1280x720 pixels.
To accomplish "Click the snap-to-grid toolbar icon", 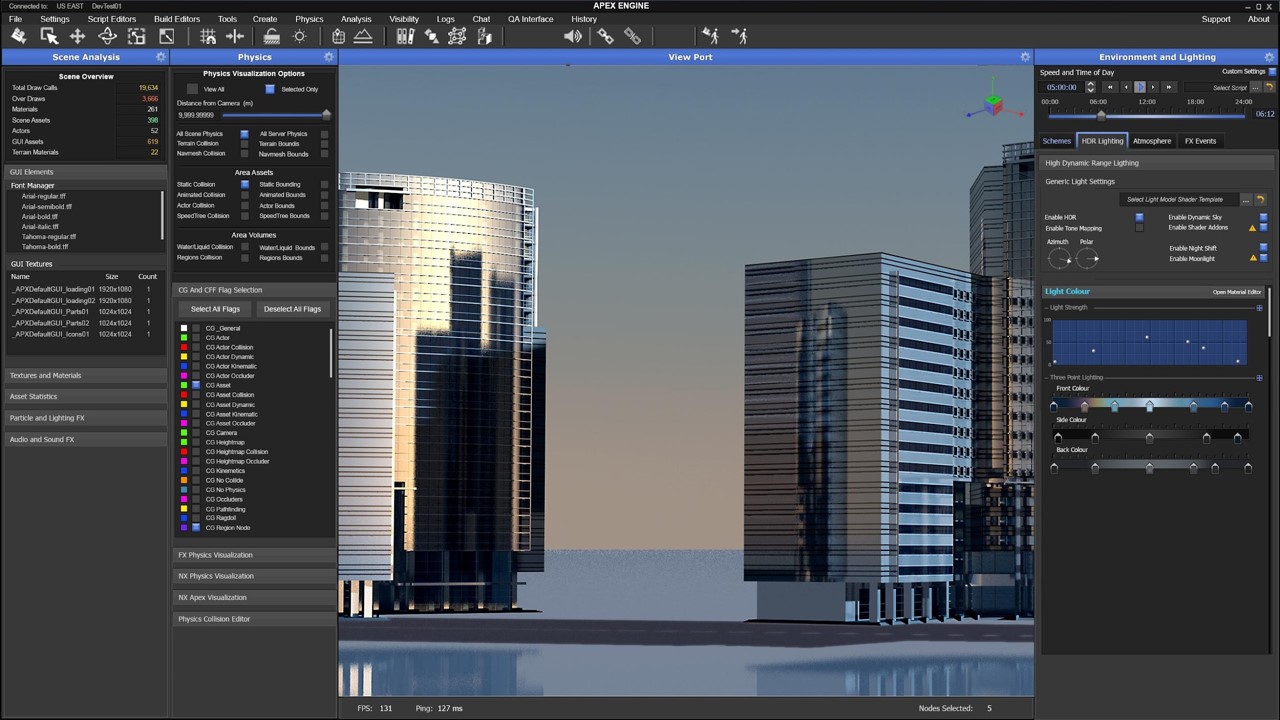I will tap(208, 36).
